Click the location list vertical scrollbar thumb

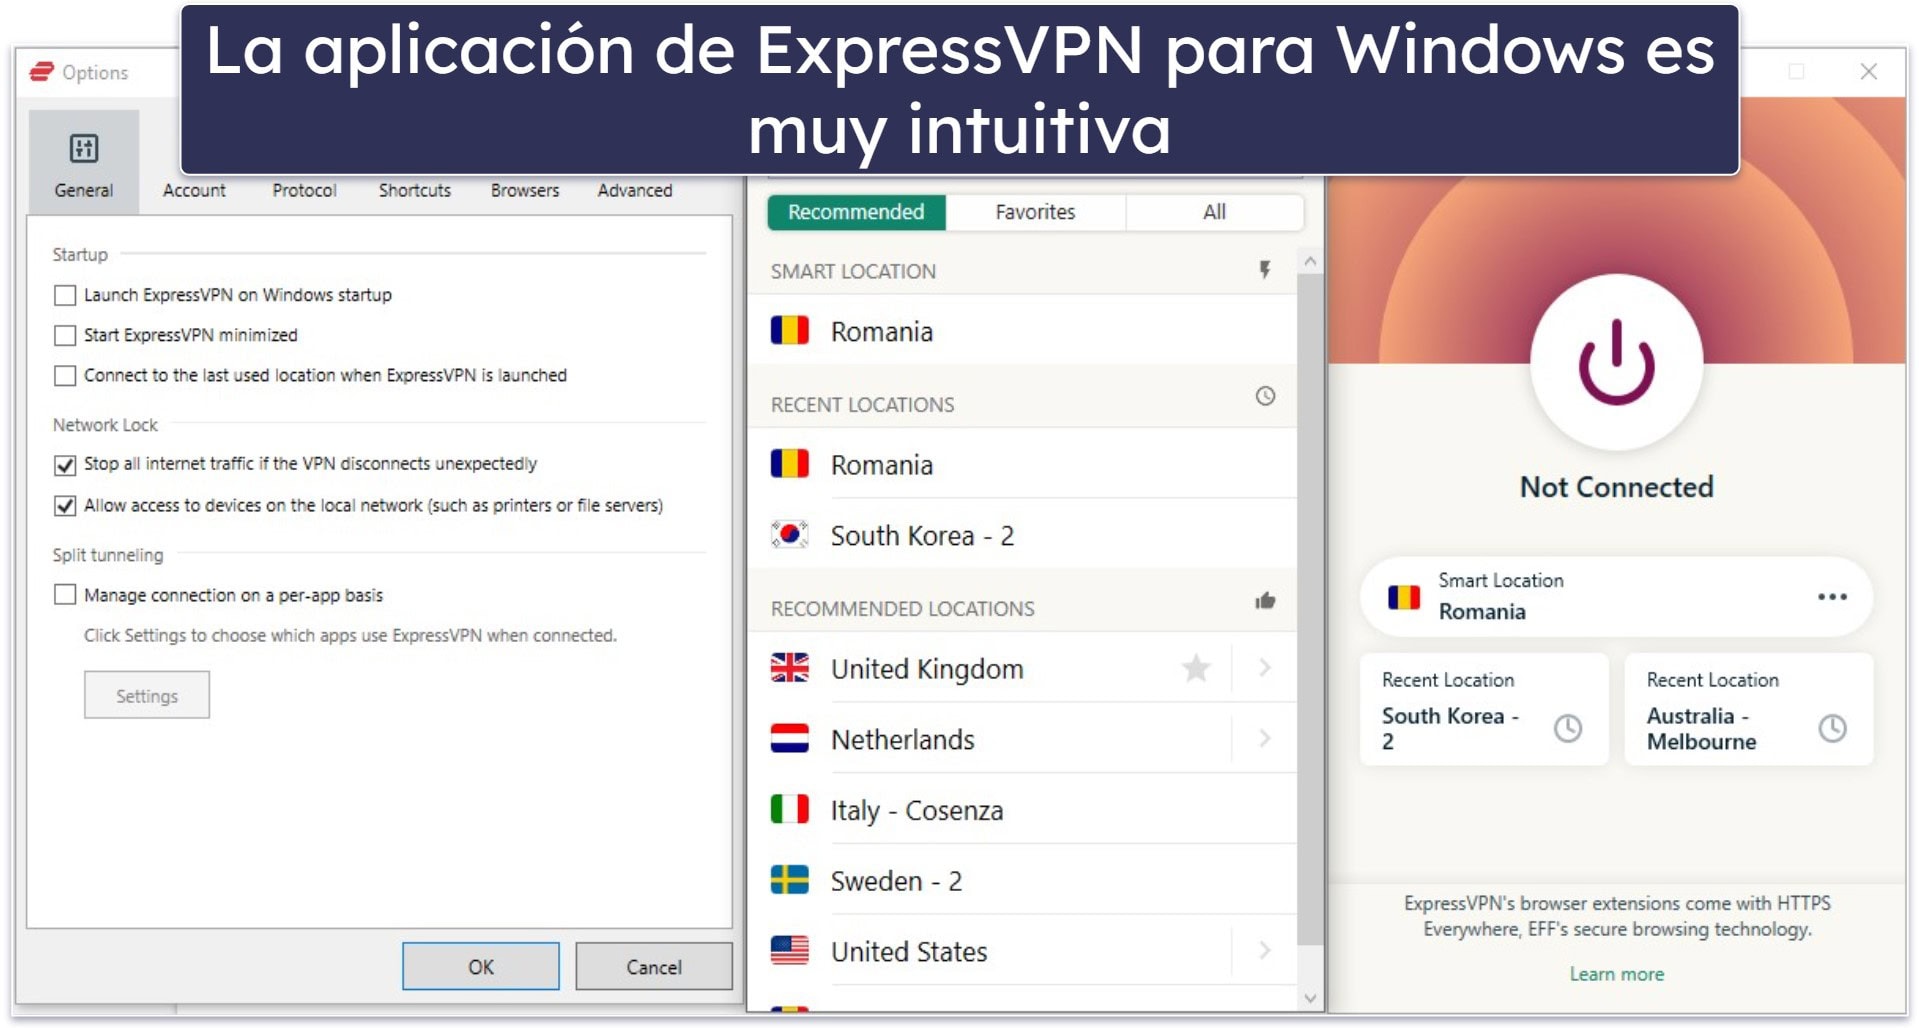click(x=1310, y=608)
